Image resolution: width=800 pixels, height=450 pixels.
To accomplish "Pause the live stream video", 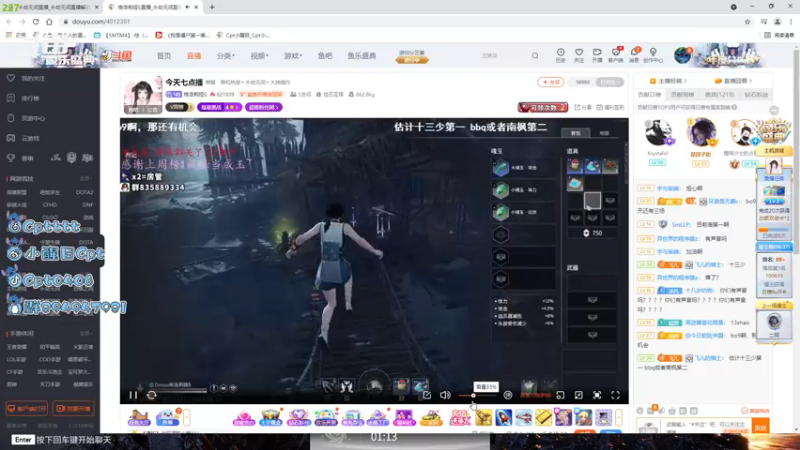I will (133, 395).
